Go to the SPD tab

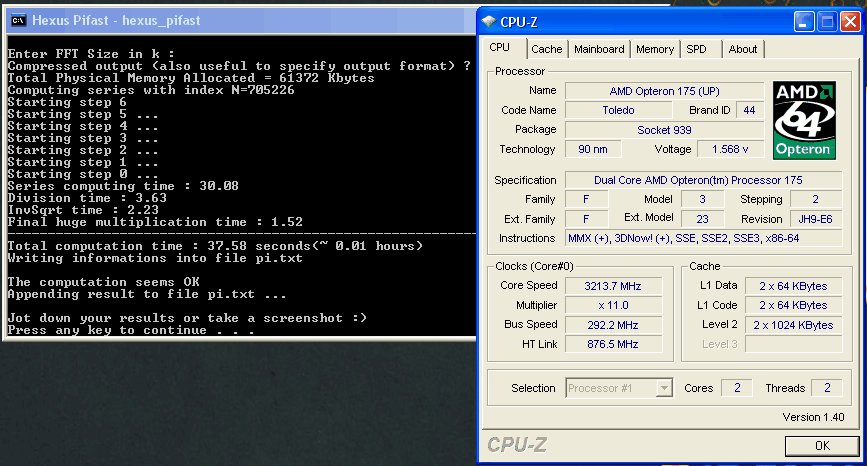tap(697, 49)
